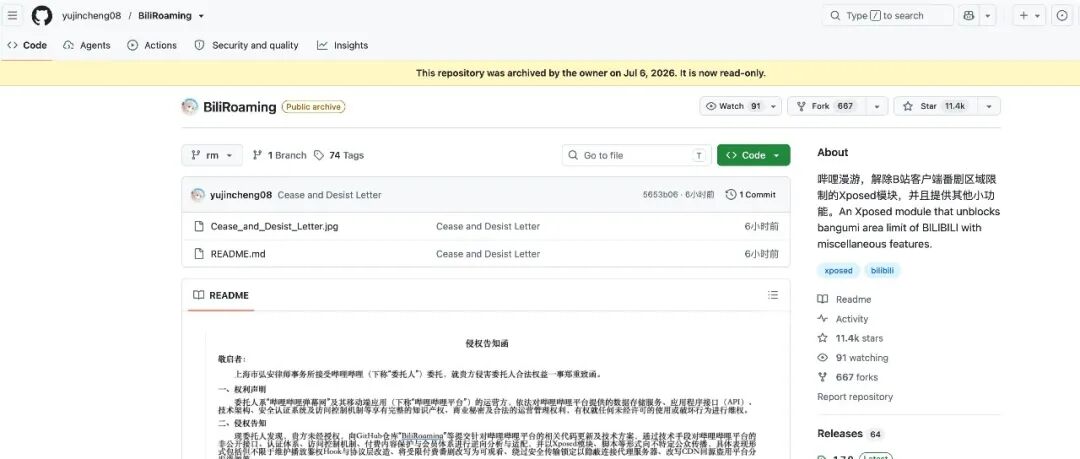Screen dimensions: 1080x459
Task: Click the file icon next to Cease_and_Desist_Letter.jpg
Action: (198, 226)
